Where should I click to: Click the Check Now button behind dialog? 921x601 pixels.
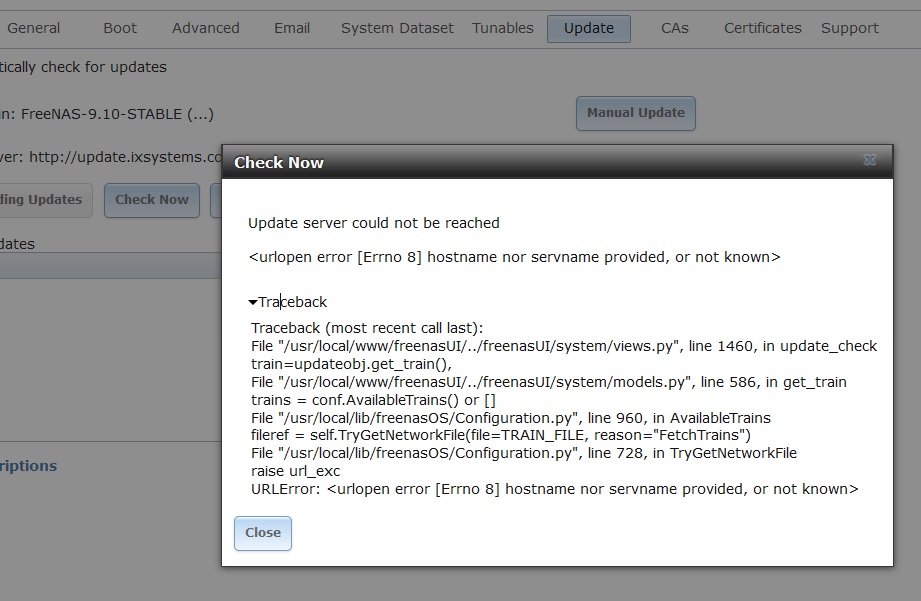[152, 200]
